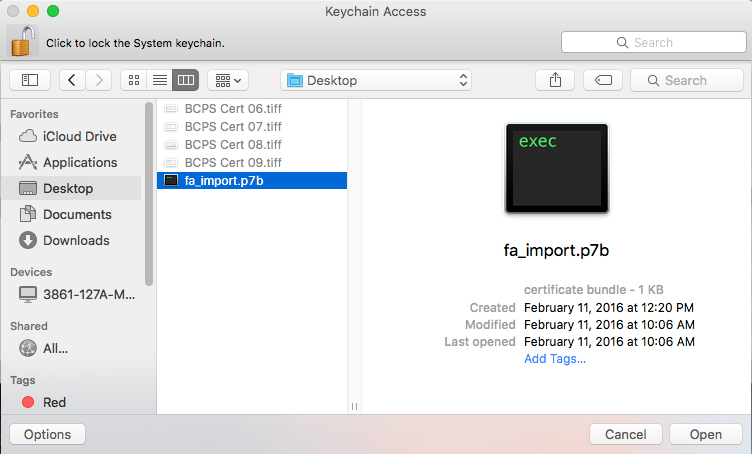Open the item arrangement dropdown
The width and height of the screenshot is (752, 454).
tap(228, 80)
